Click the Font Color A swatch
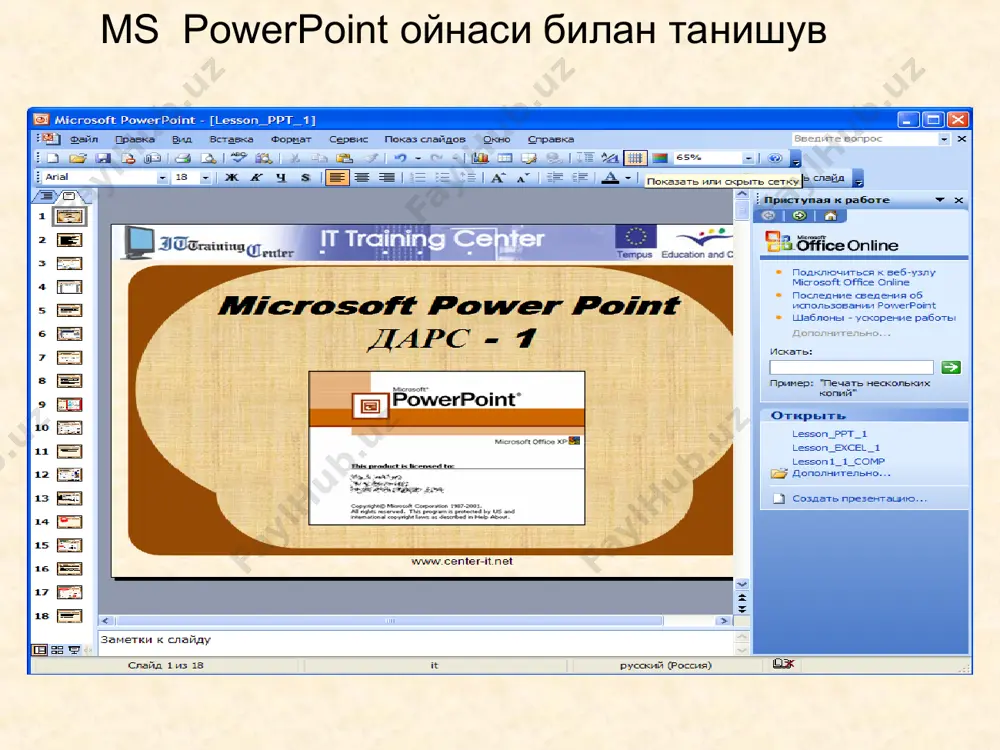The height and width of the screenshot is (750, 1000). pyautogui.click(x=610, y=178)
